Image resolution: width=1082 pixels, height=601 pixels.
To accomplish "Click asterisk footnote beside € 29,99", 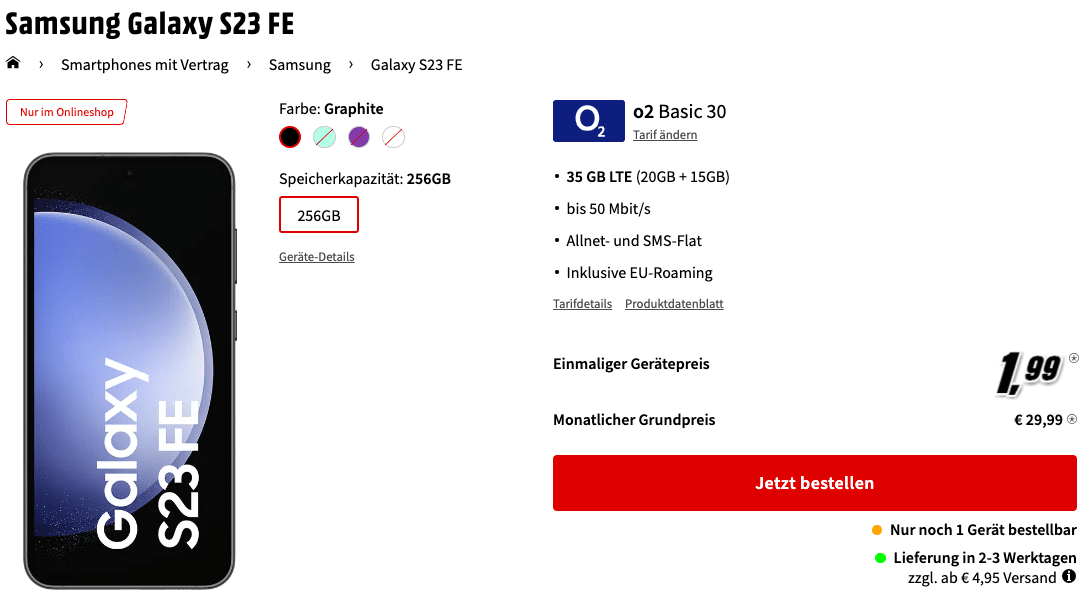I will pyautogui.click(x=1072, y=419).
